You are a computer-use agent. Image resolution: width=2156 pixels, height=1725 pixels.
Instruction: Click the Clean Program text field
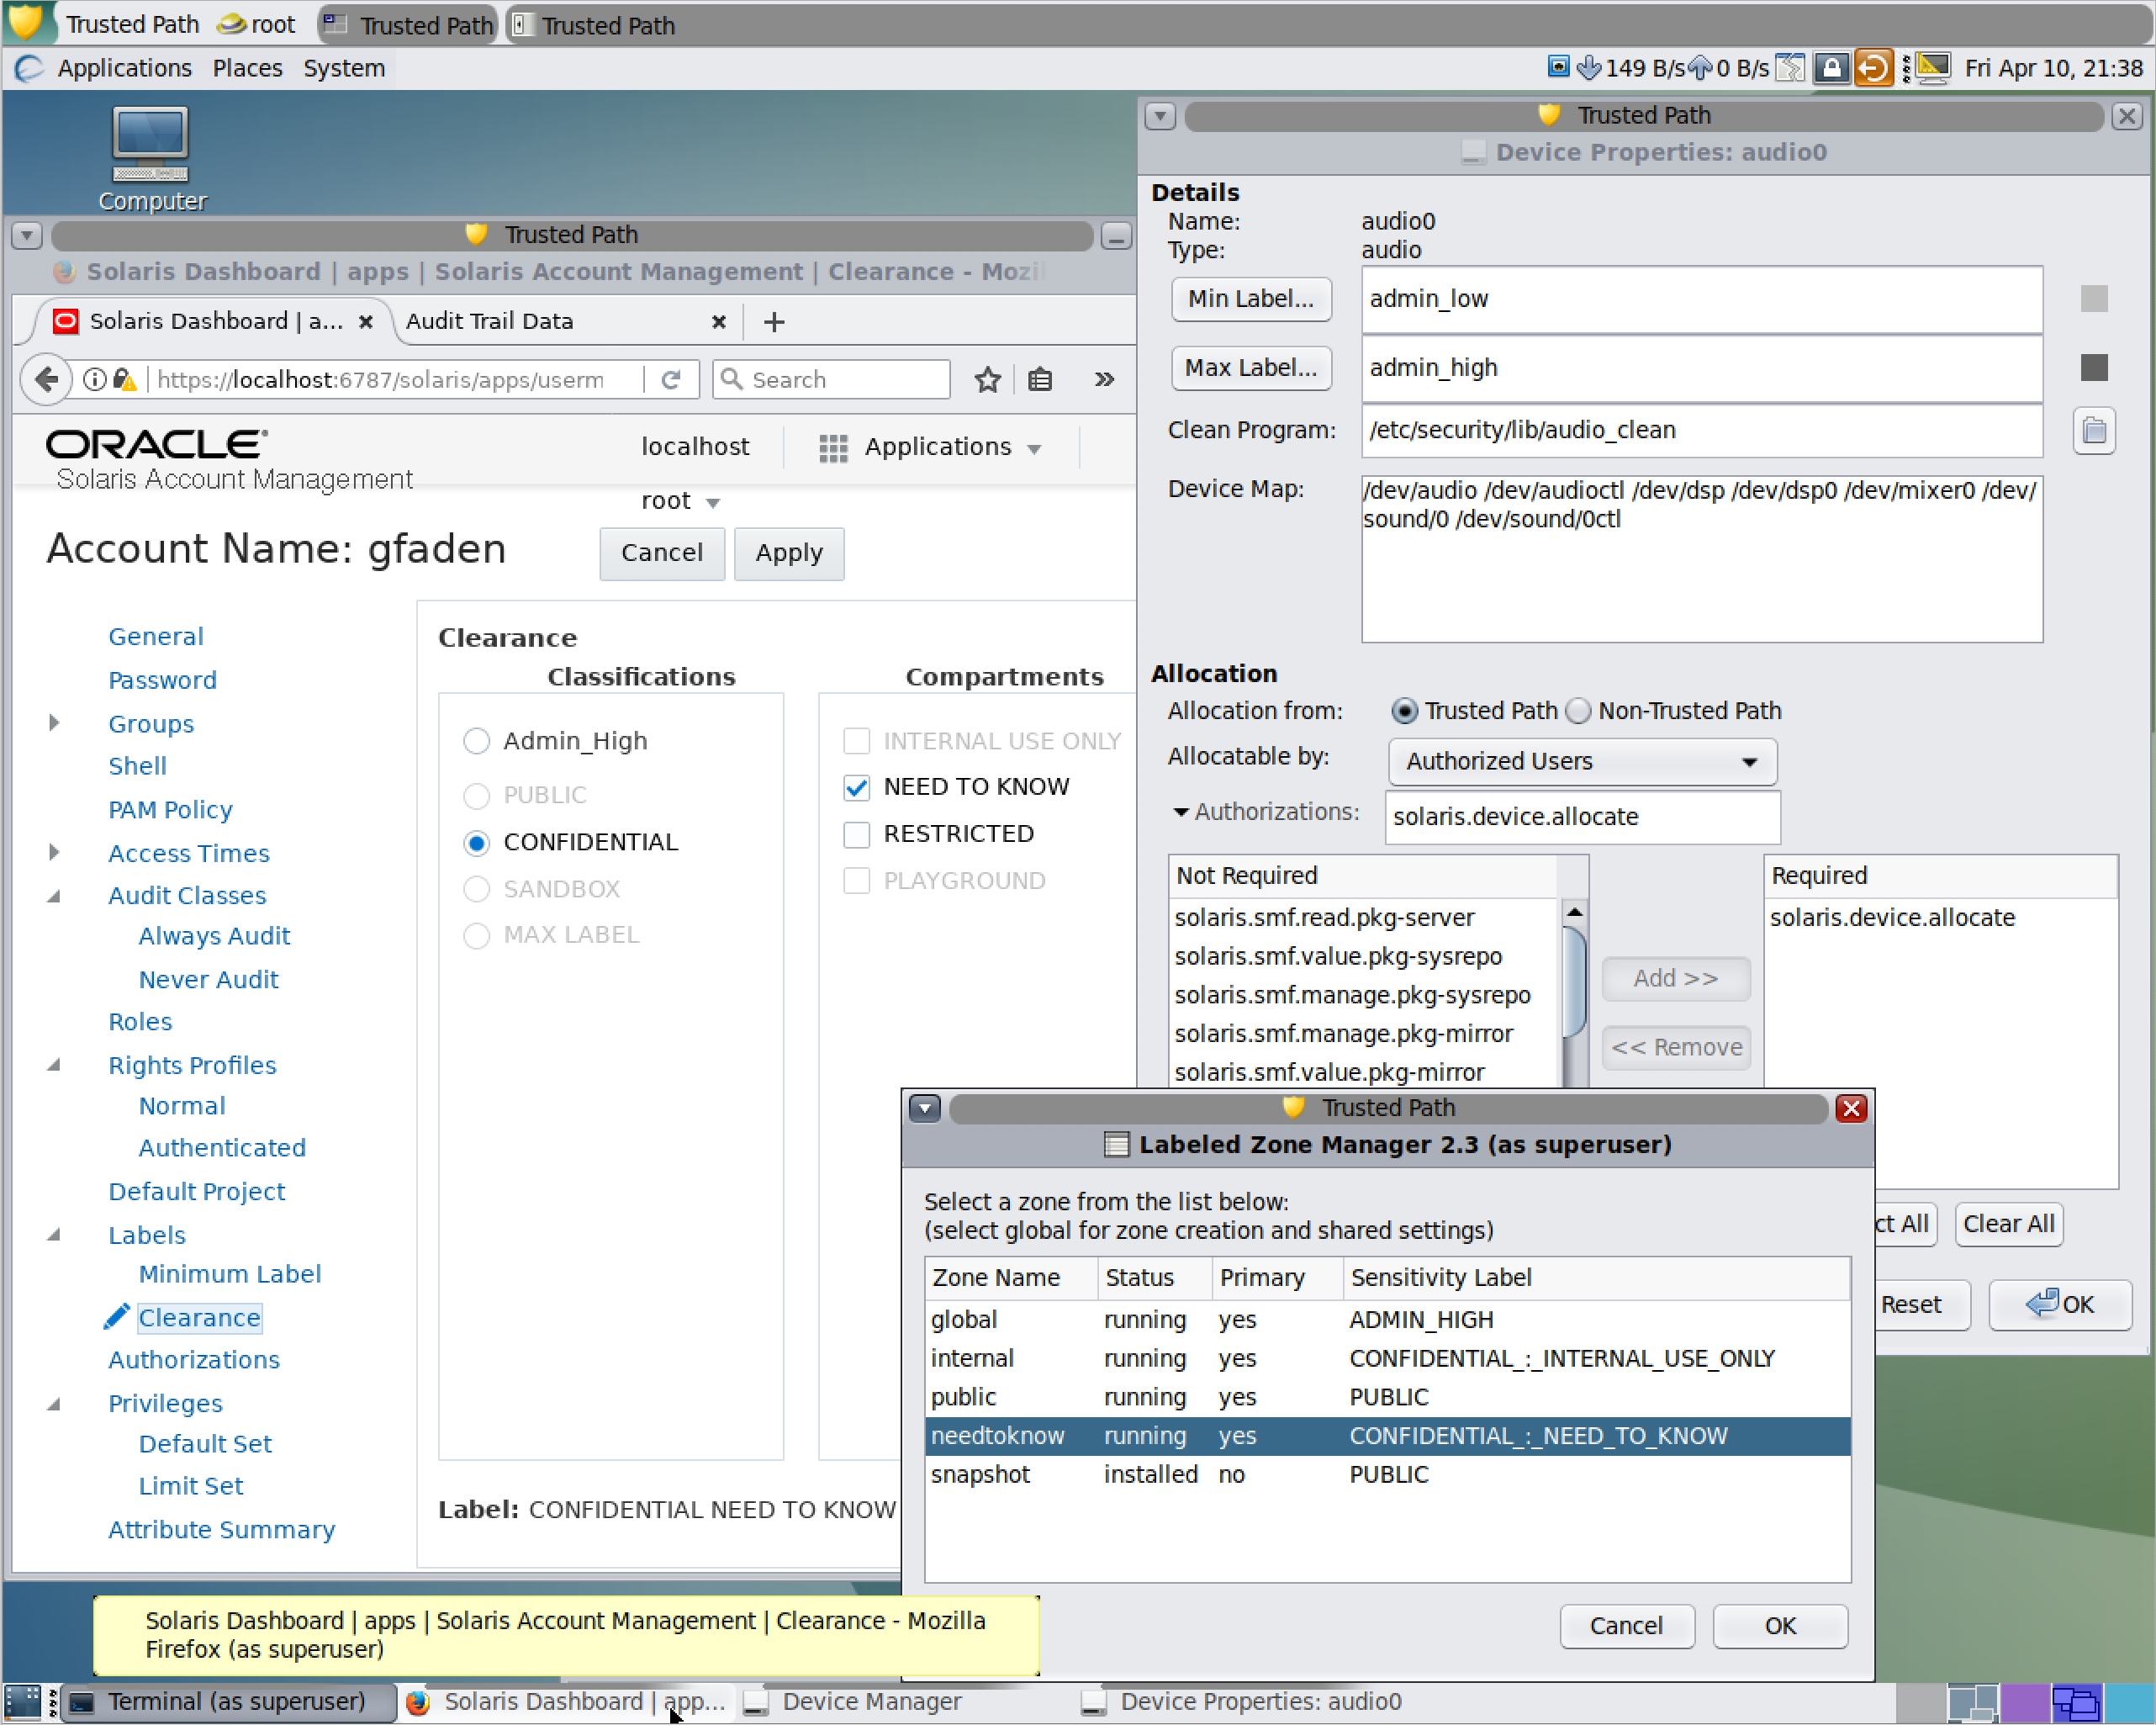point(1701,431)
